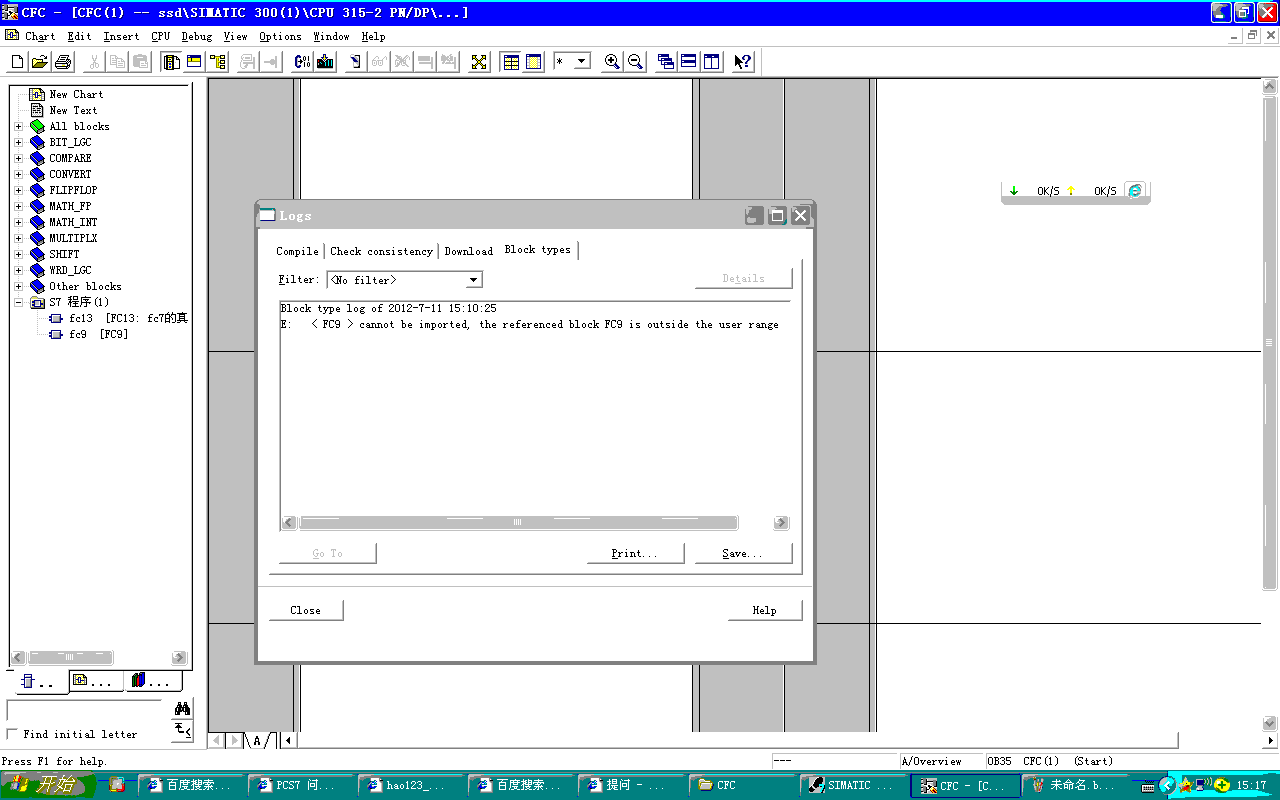Open the Debug menu
The height and width of the screenshot is (800, 1280).
coord(197,36)
